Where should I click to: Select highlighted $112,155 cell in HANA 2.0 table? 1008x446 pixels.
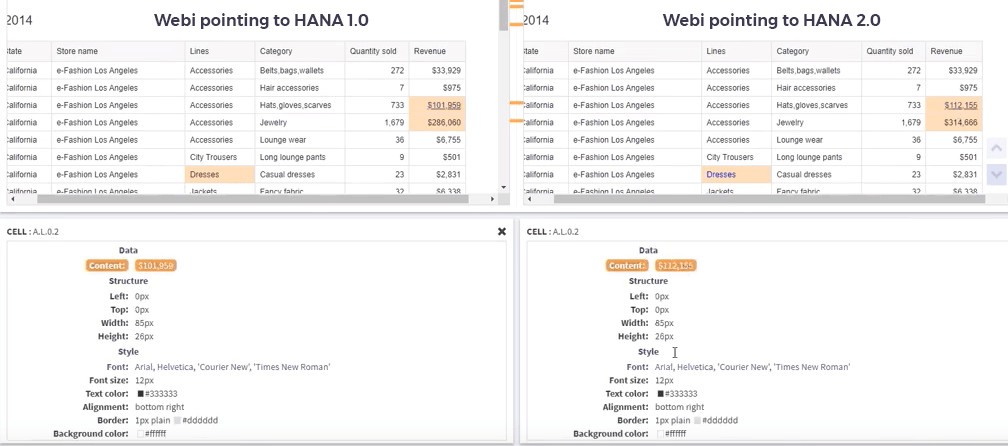pyautogui.click(x=954, y=105)
